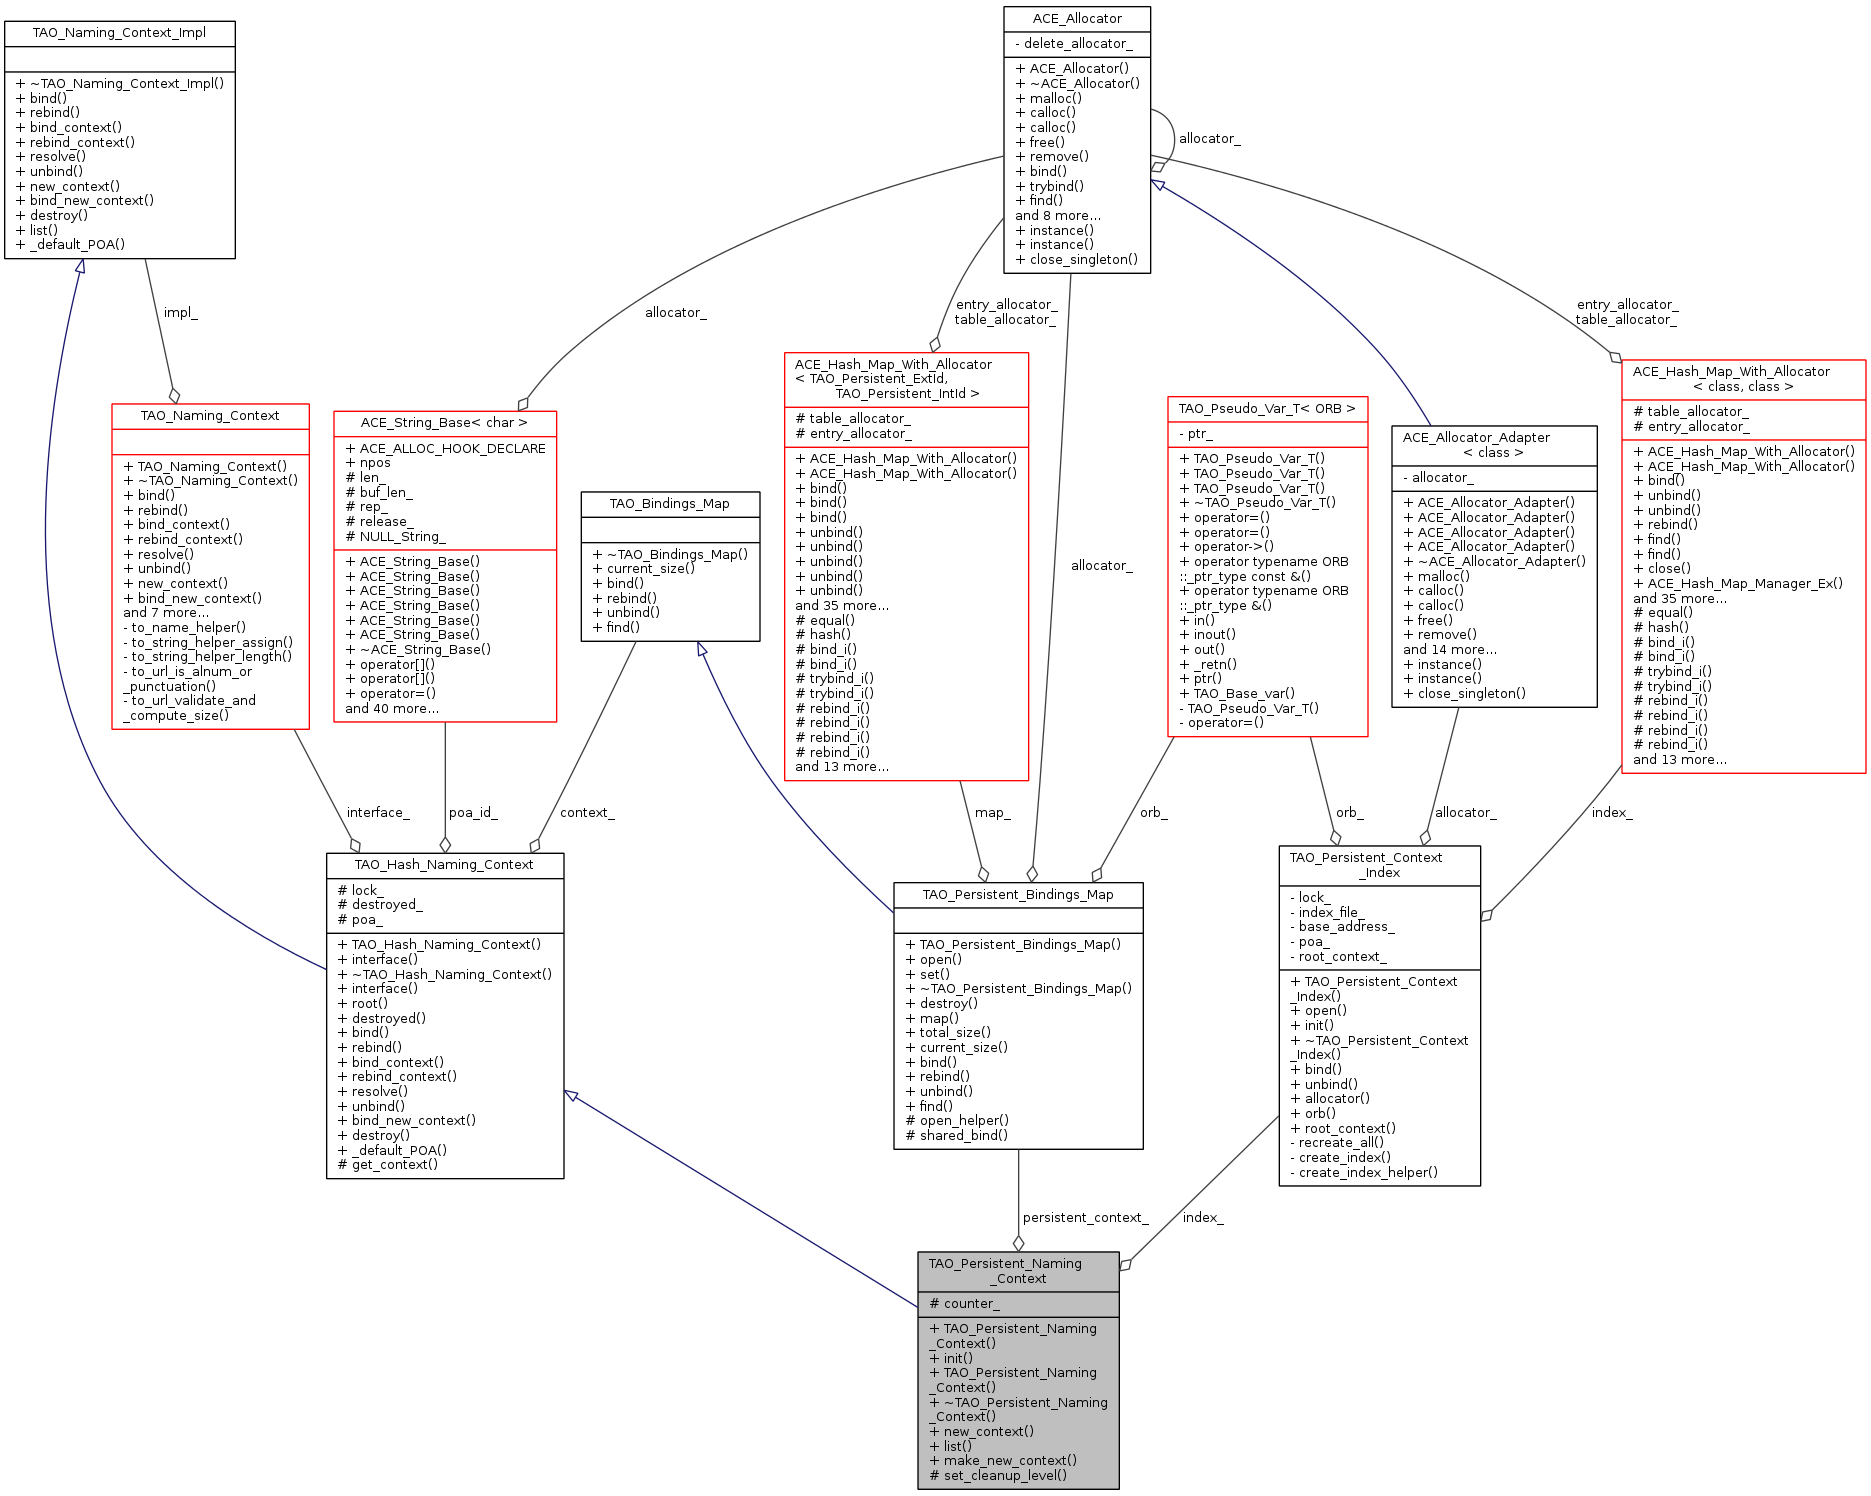Select the TAO_Hash_Naming_Context class title
1871x1496 pixels.
click(444, 865)
